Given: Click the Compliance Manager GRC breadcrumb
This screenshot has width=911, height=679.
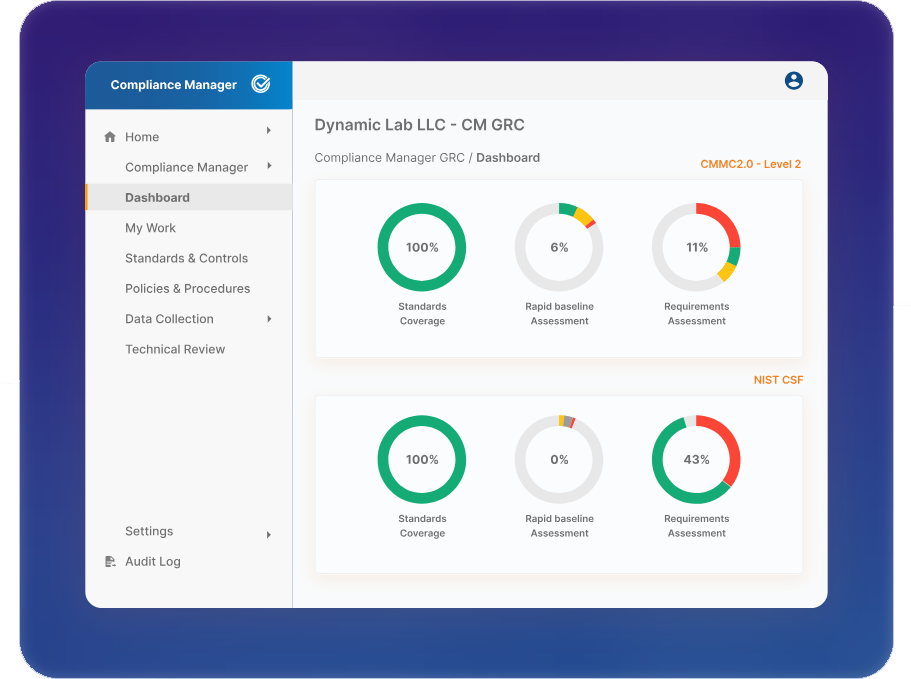Looking at the screenshot, I should pyautogui.click(x=388, y=157).
